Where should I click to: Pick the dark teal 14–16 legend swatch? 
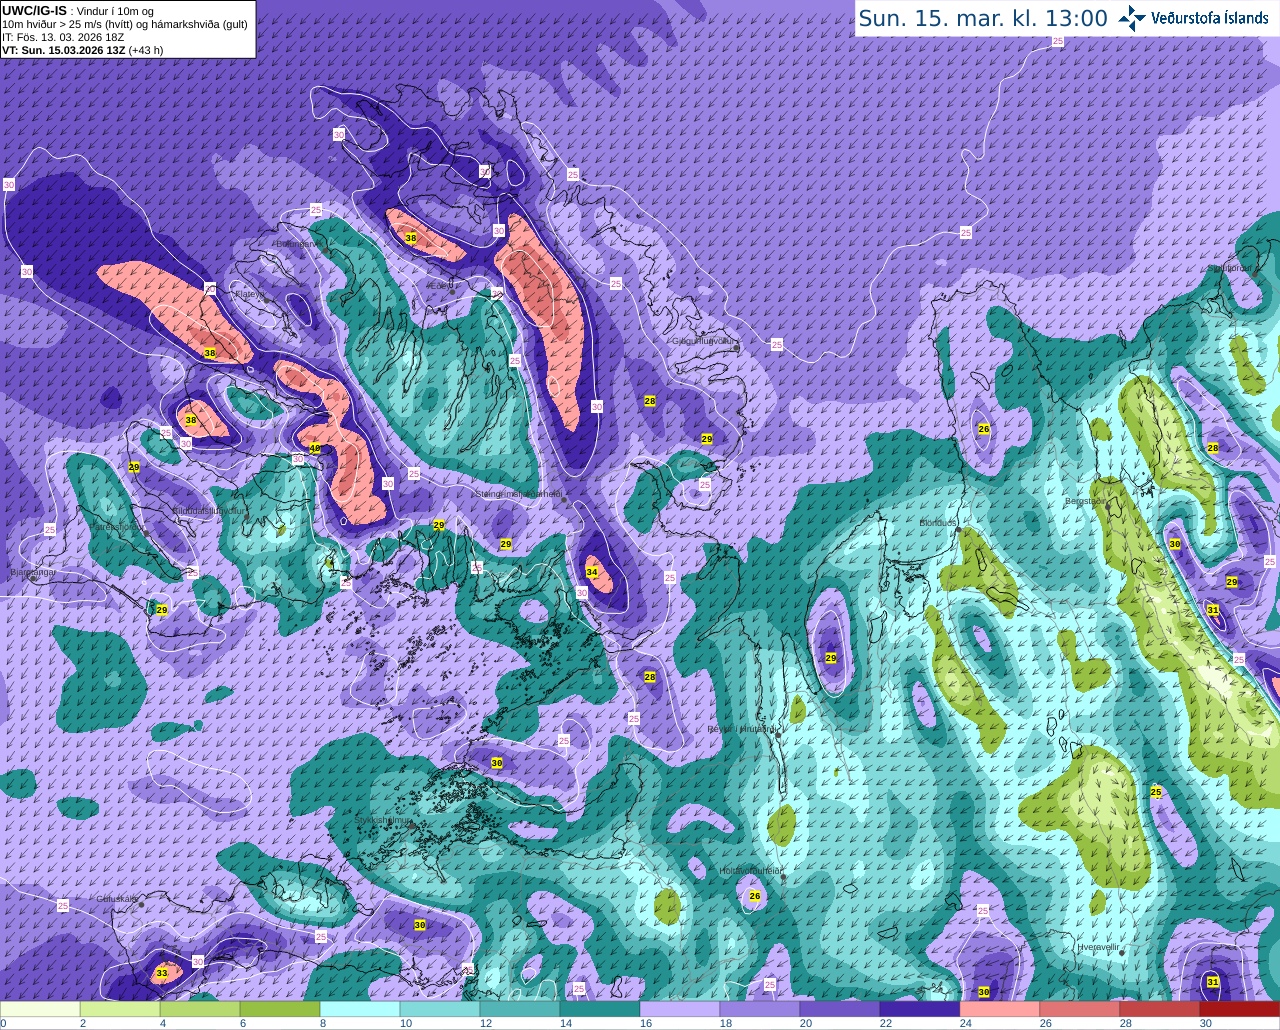coord(600,1009)
